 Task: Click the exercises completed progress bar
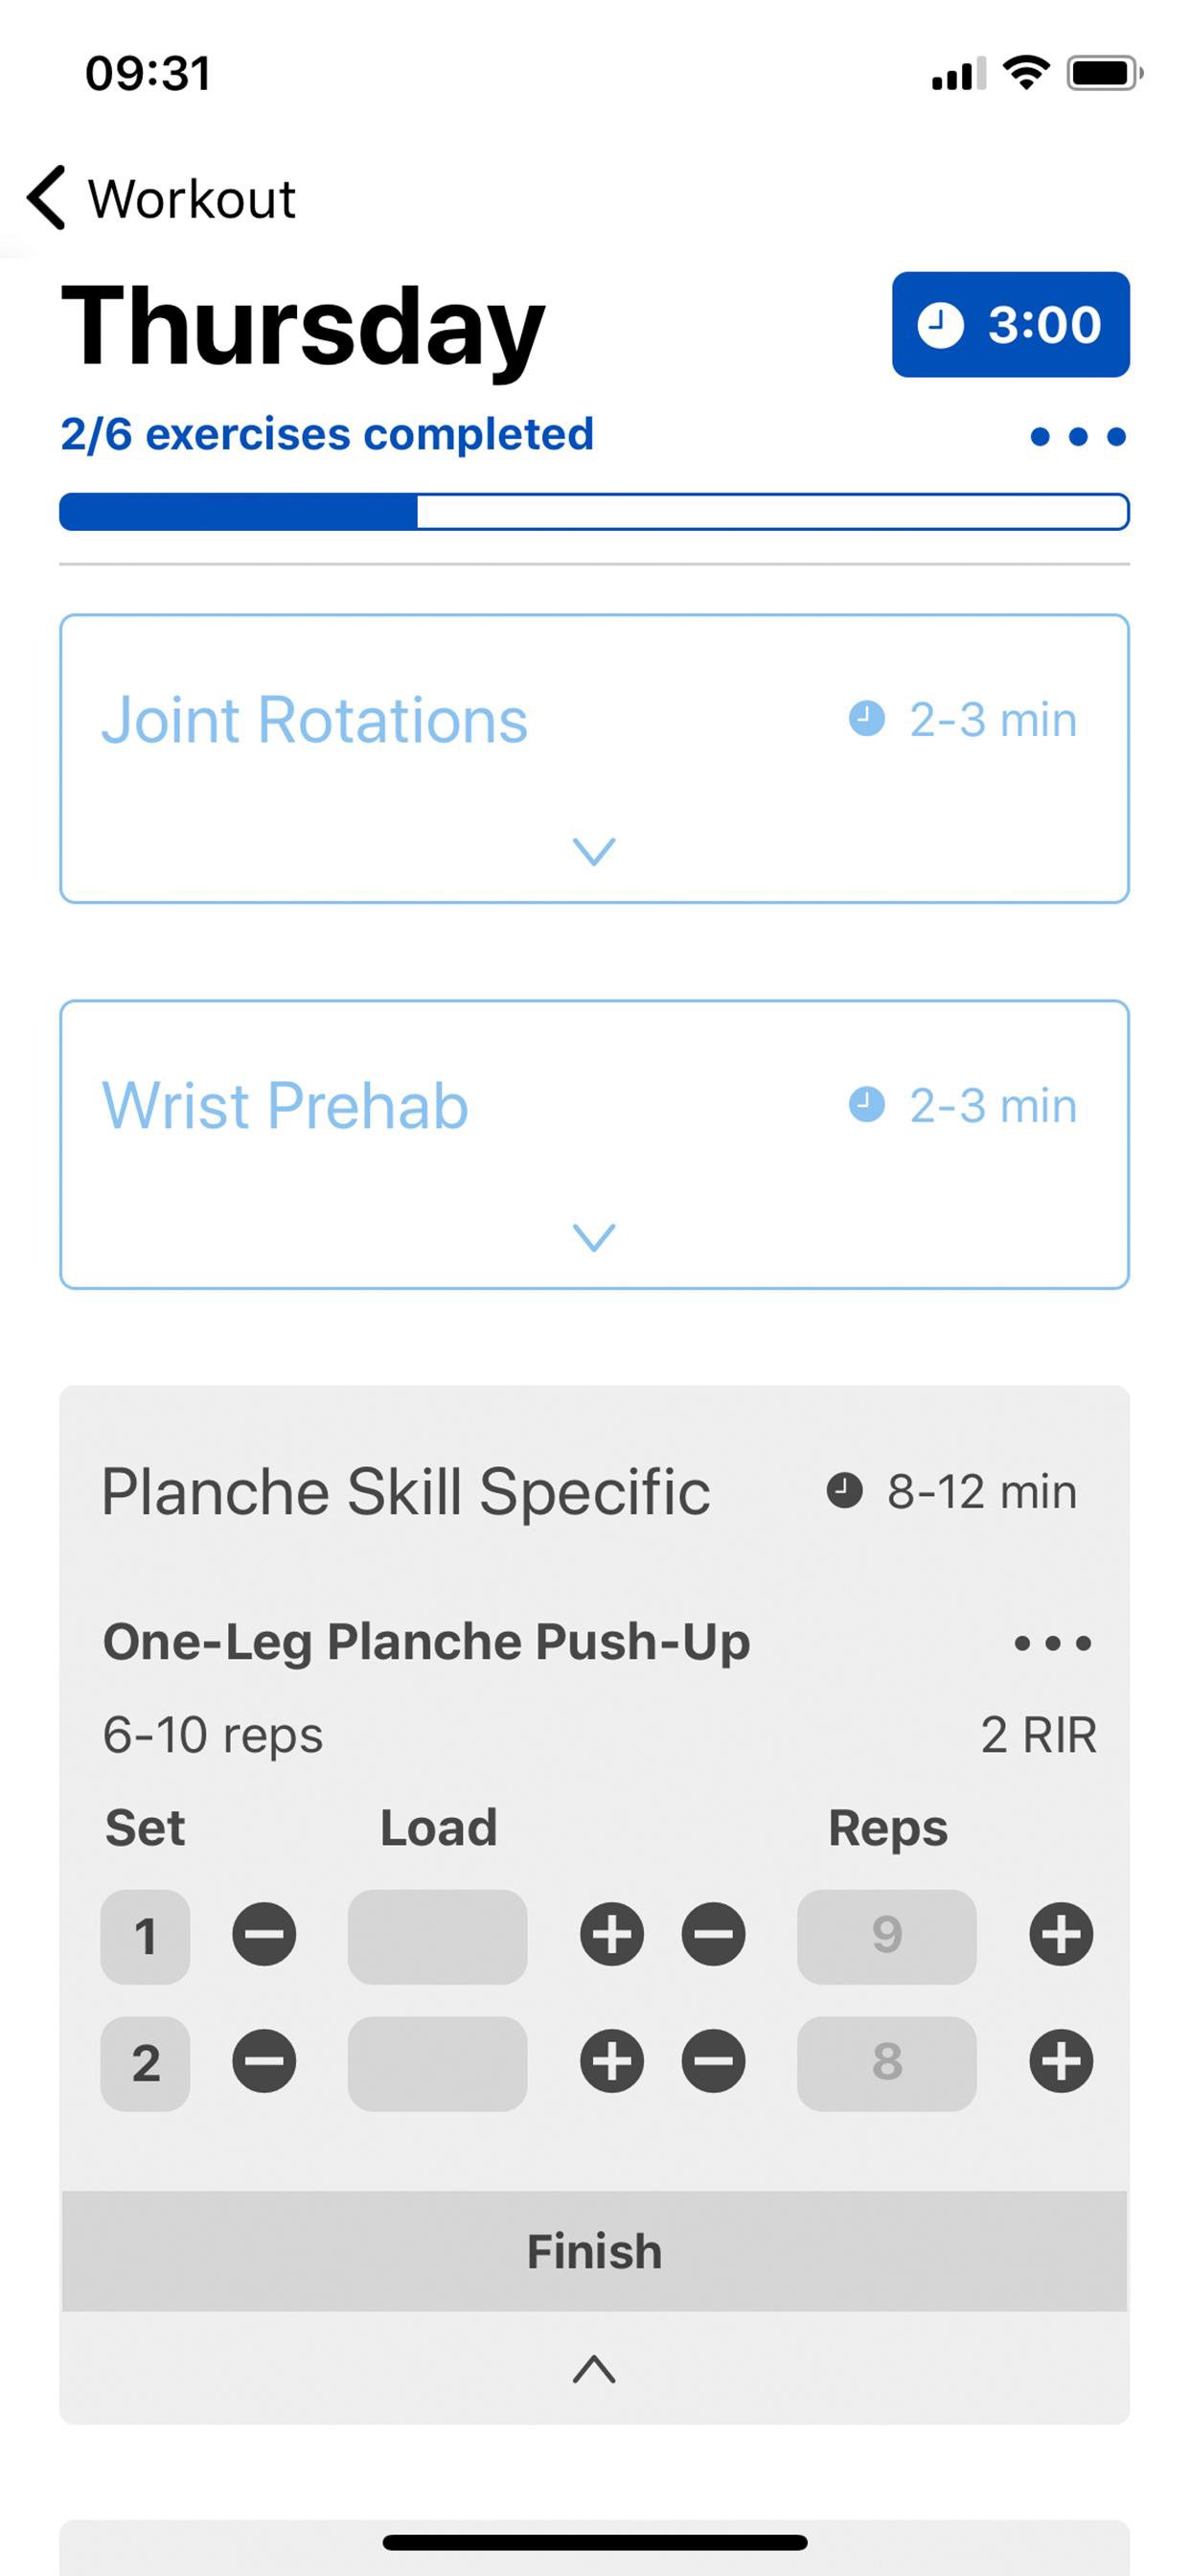594,512
